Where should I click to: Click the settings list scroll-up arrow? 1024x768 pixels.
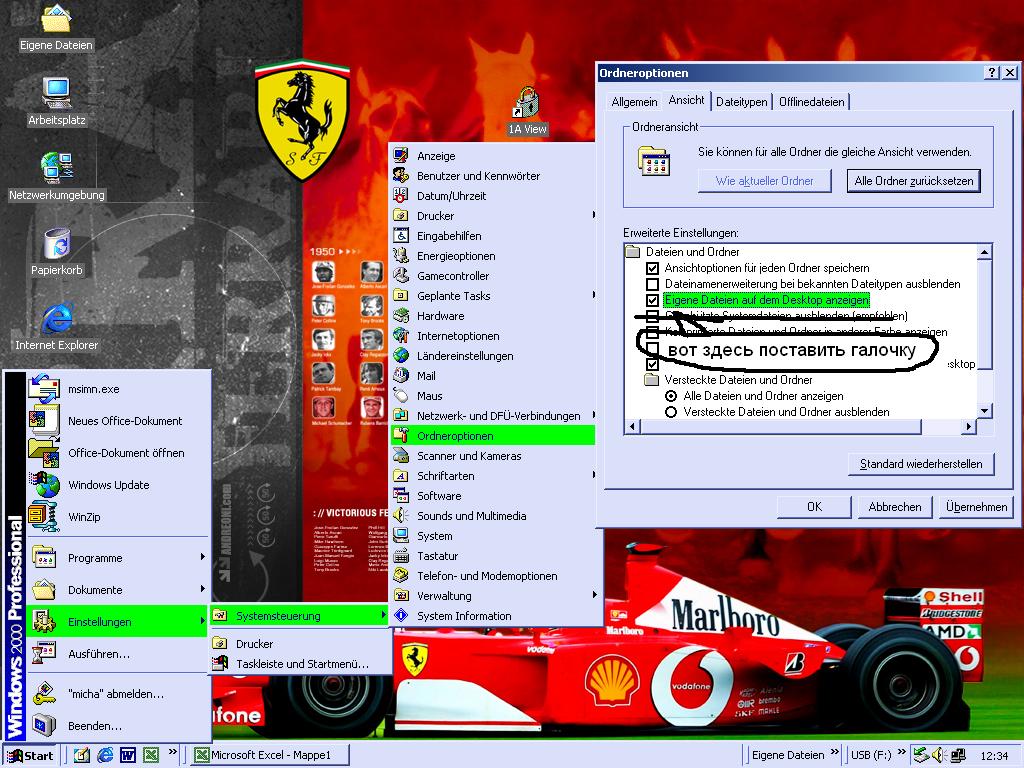(984, 252)
